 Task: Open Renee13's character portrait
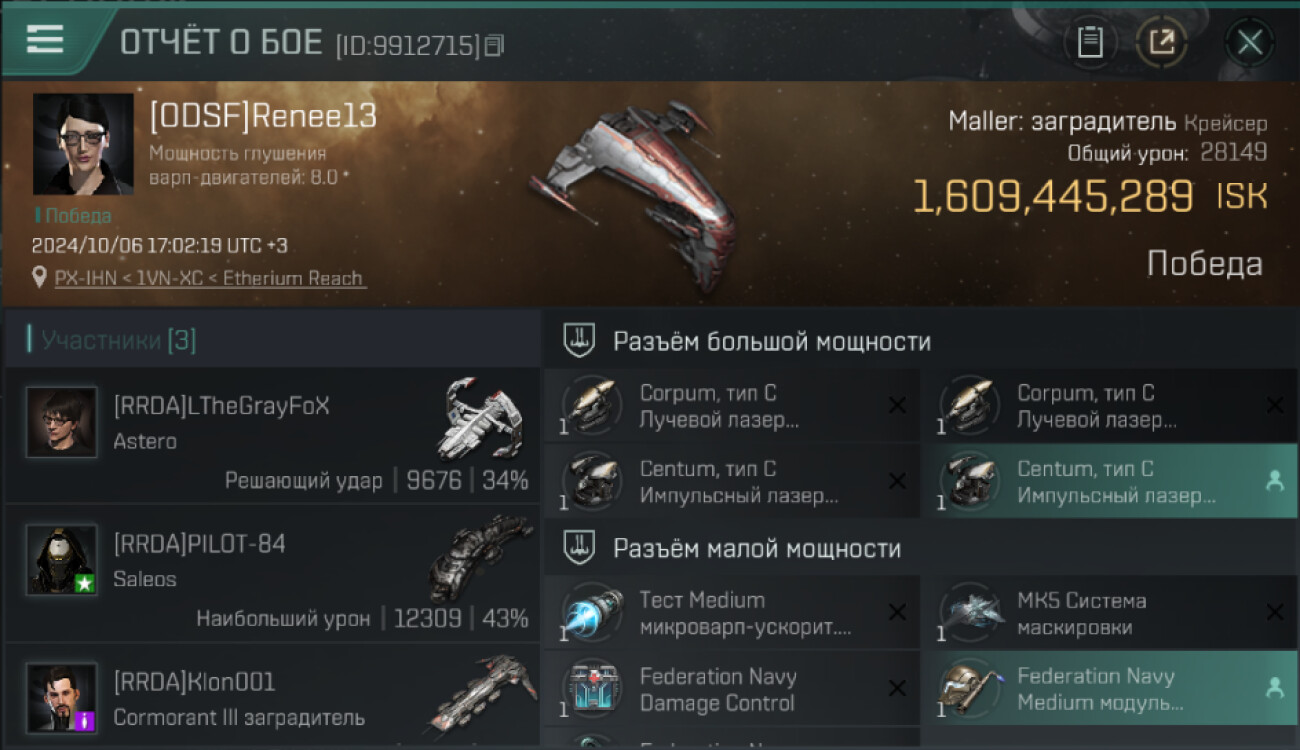coord(83,144)
